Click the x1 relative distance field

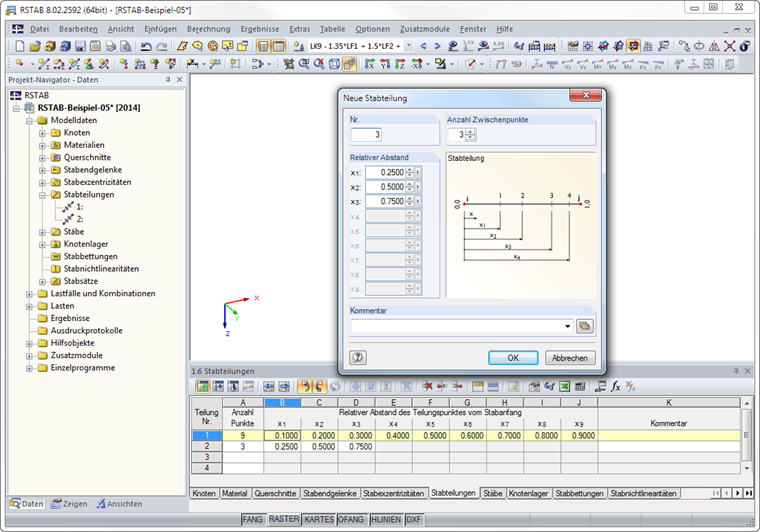[385, 172]
